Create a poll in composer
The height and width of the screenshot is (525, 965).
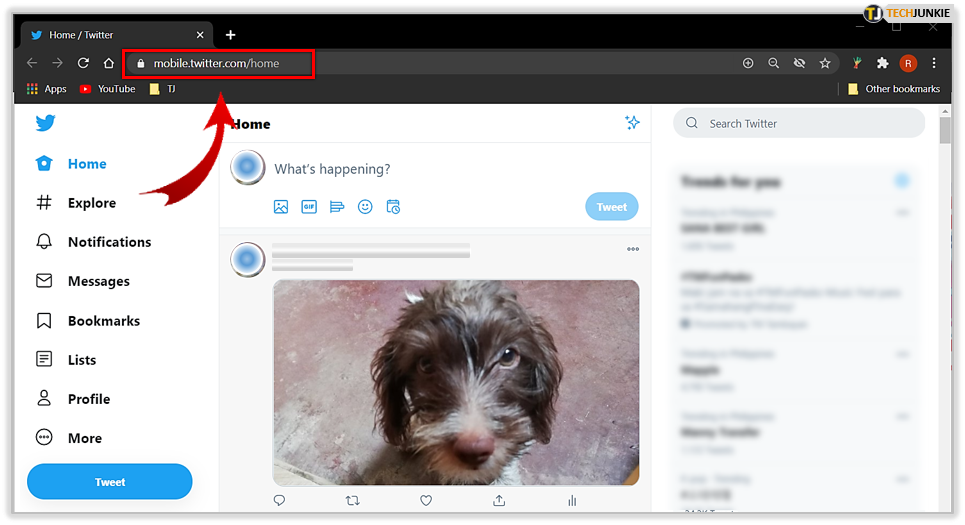click(337, 207)
